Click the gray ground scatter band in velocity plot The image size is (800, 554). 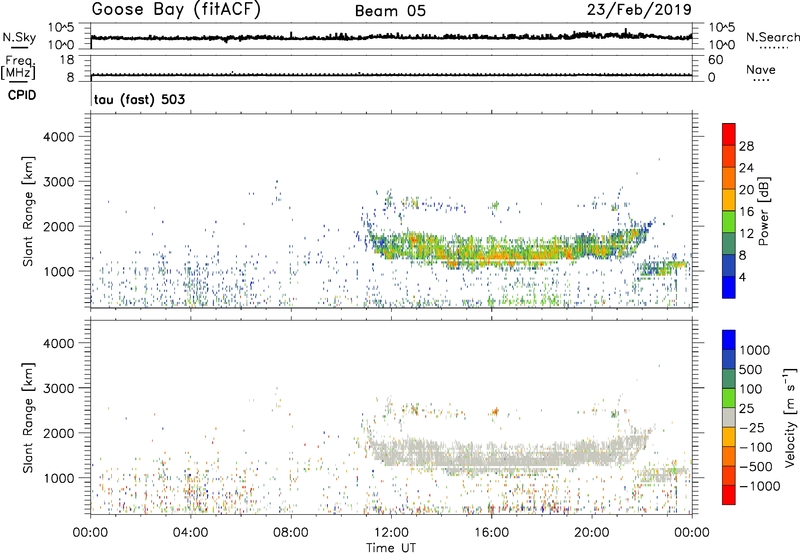[510, 454]
